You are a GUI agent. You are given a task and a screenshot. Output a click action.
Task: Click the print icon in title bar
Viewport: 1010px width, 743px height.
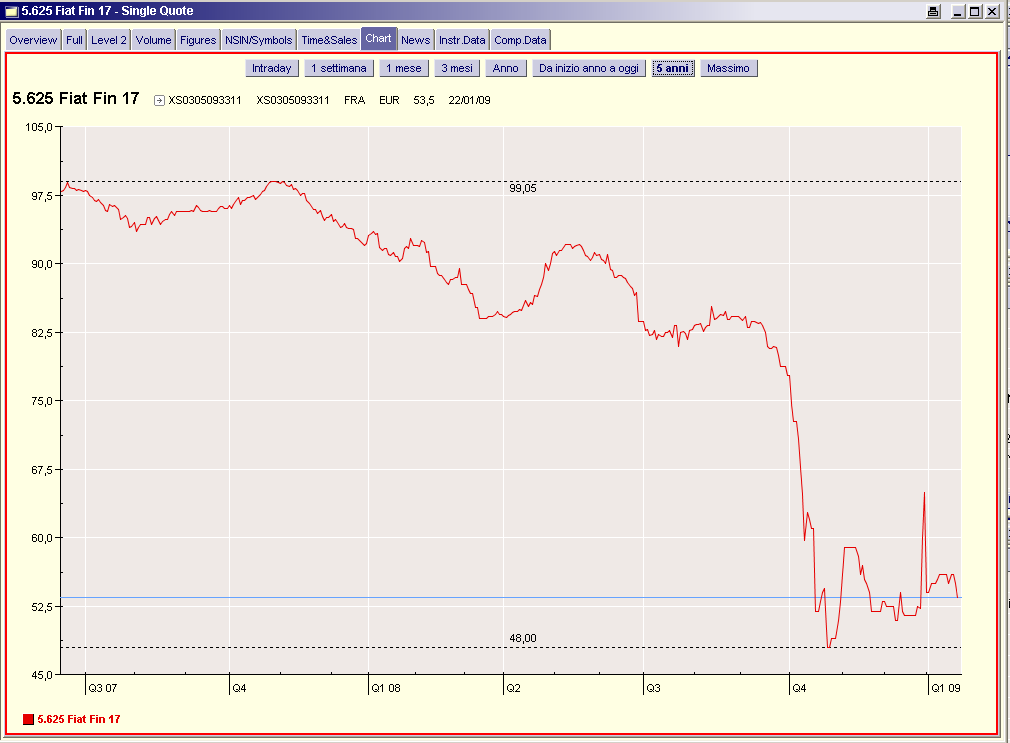point(933,11)
